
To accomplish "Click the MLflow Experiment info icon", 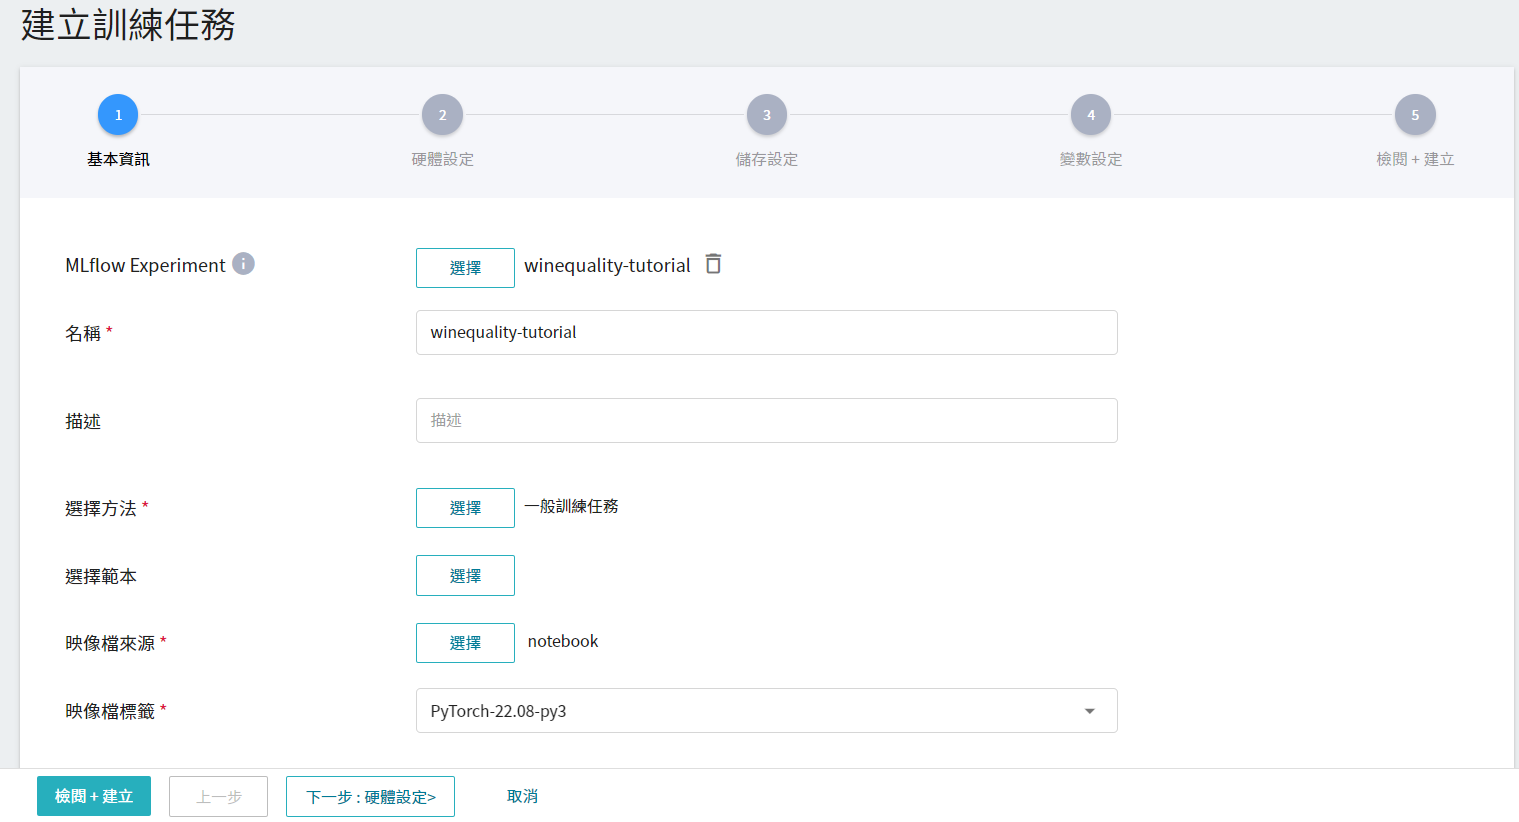I will (x=243, y=263).
